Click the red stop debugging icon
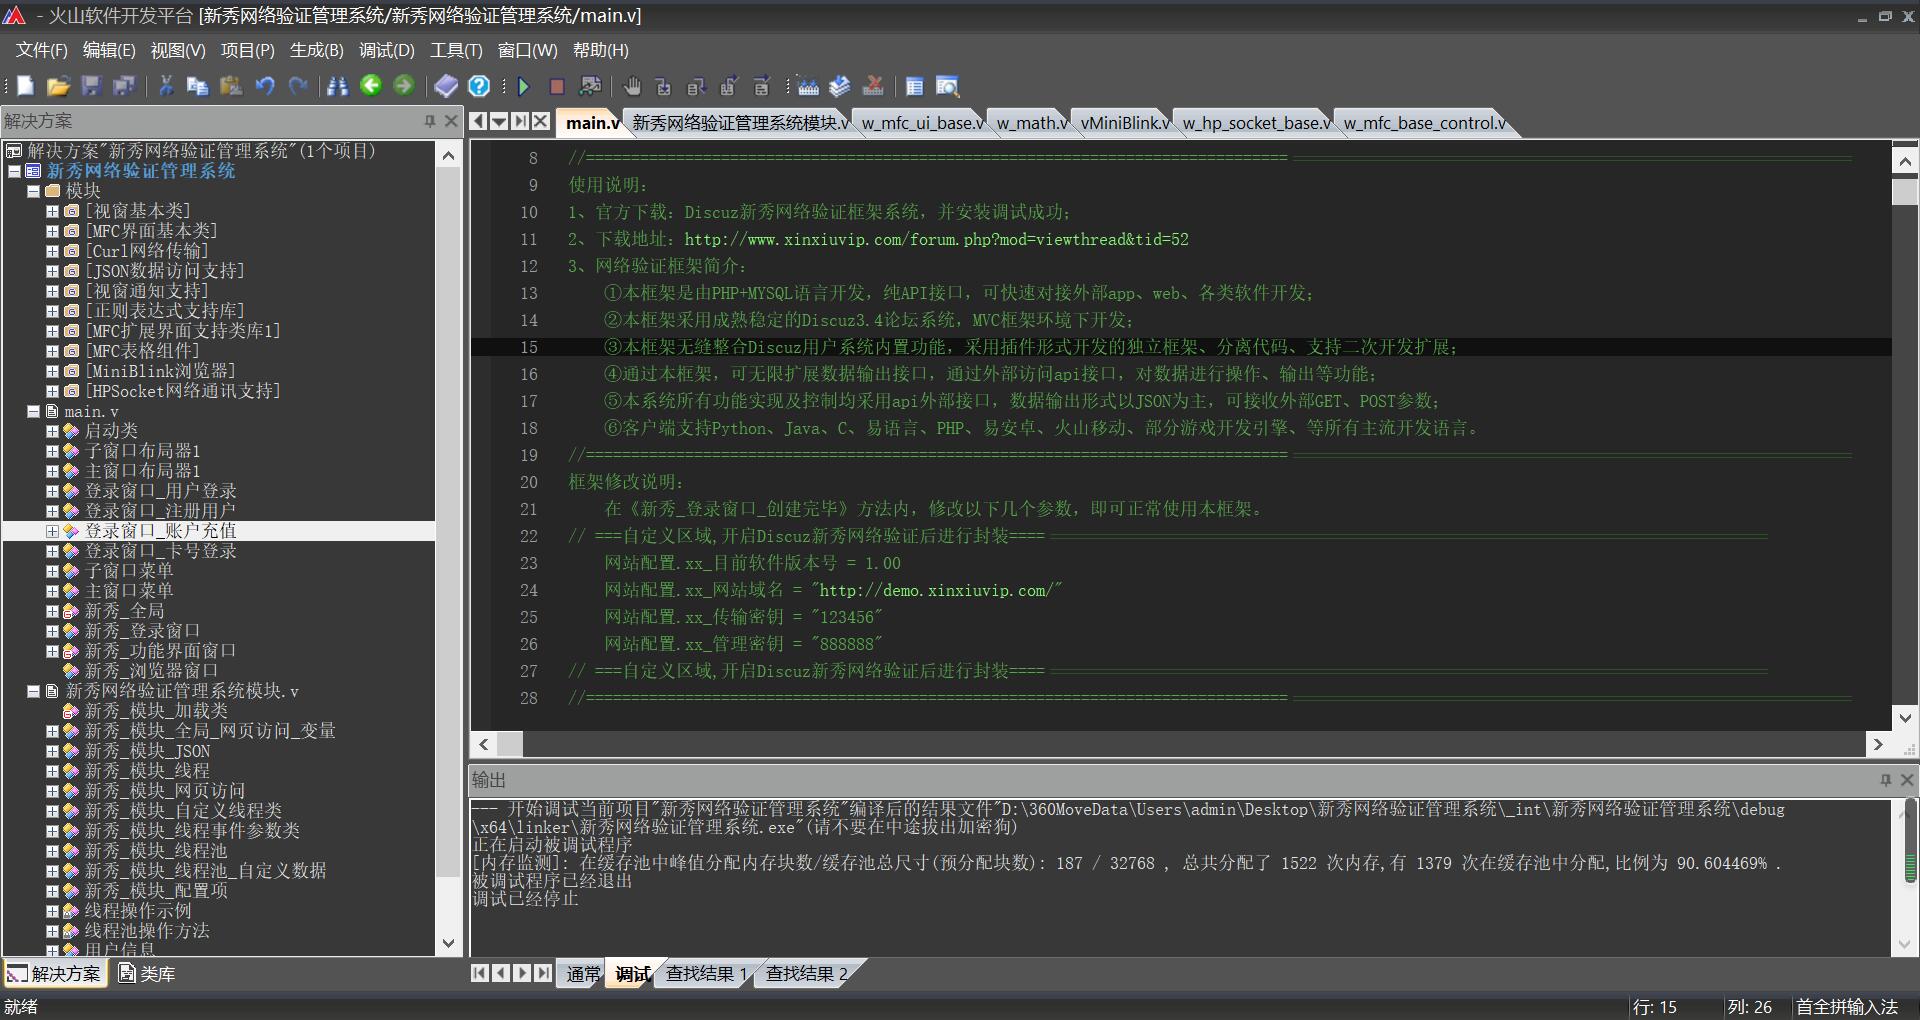Screen dimensions: 1920x1020 557,86
